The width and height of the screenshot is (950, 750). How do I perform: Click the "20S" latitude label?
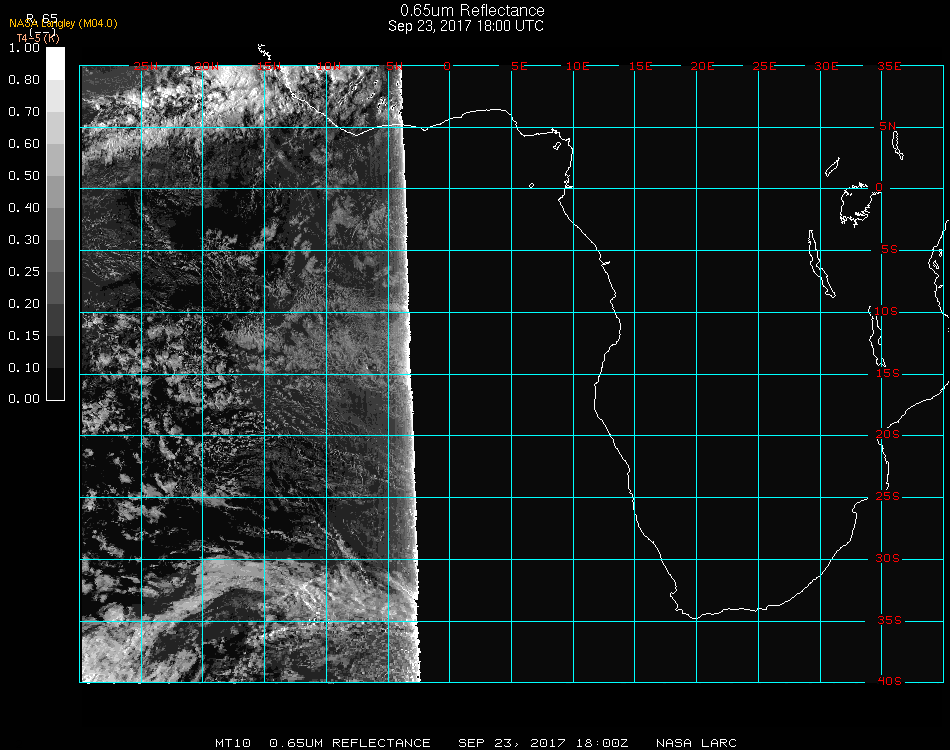(888, 435)
